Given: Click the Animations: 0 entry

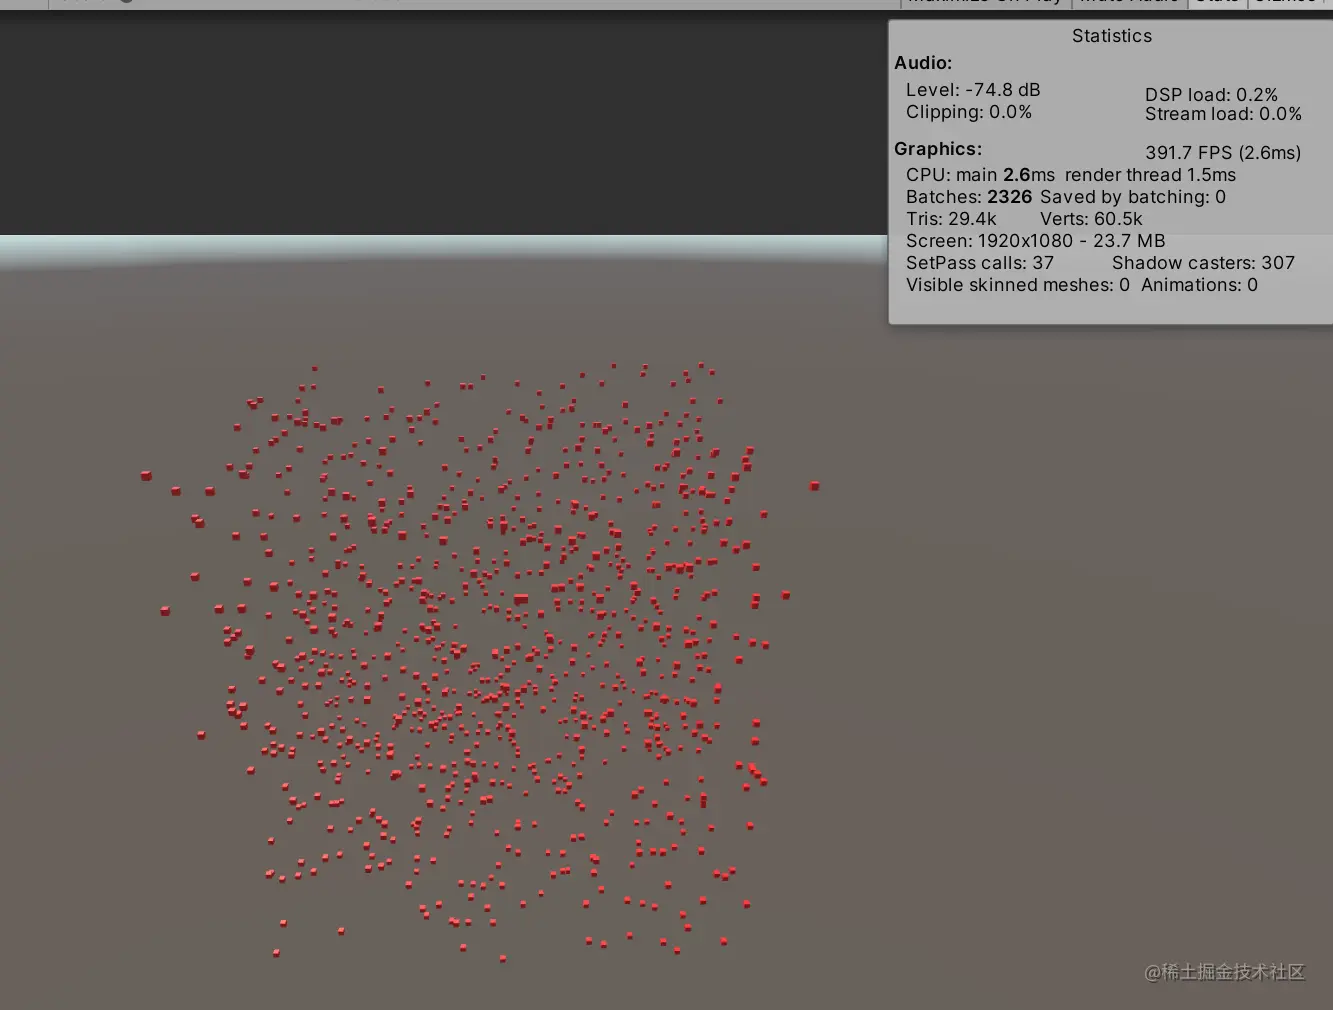Looking at the screenshot, I should pos(1199,285).
